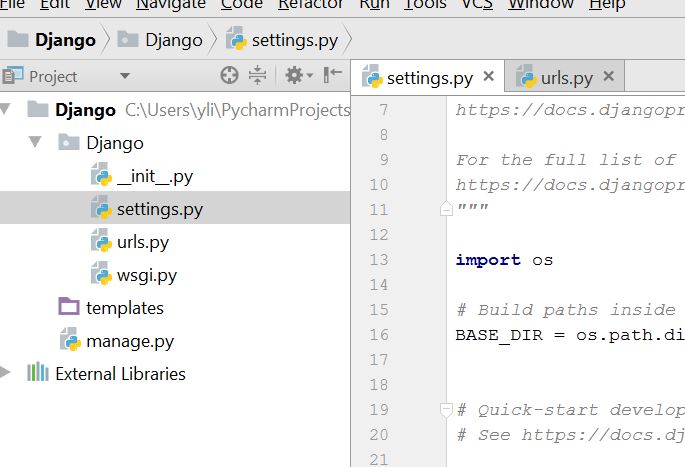Close the settings.py editor tab
Screen dimensions: 685x467
pyautogui.click(x=489, y=76)
